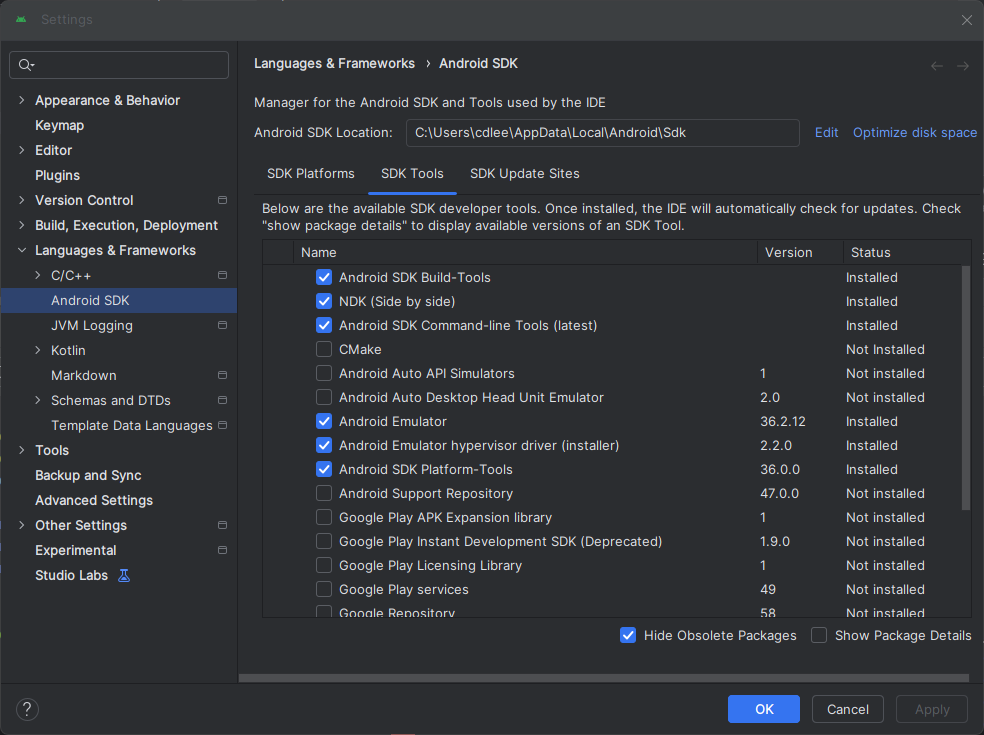Uncheck the NDK (Side by side) checkbox
The width and height of the screenshot is (984, 735).
(324, 301)
